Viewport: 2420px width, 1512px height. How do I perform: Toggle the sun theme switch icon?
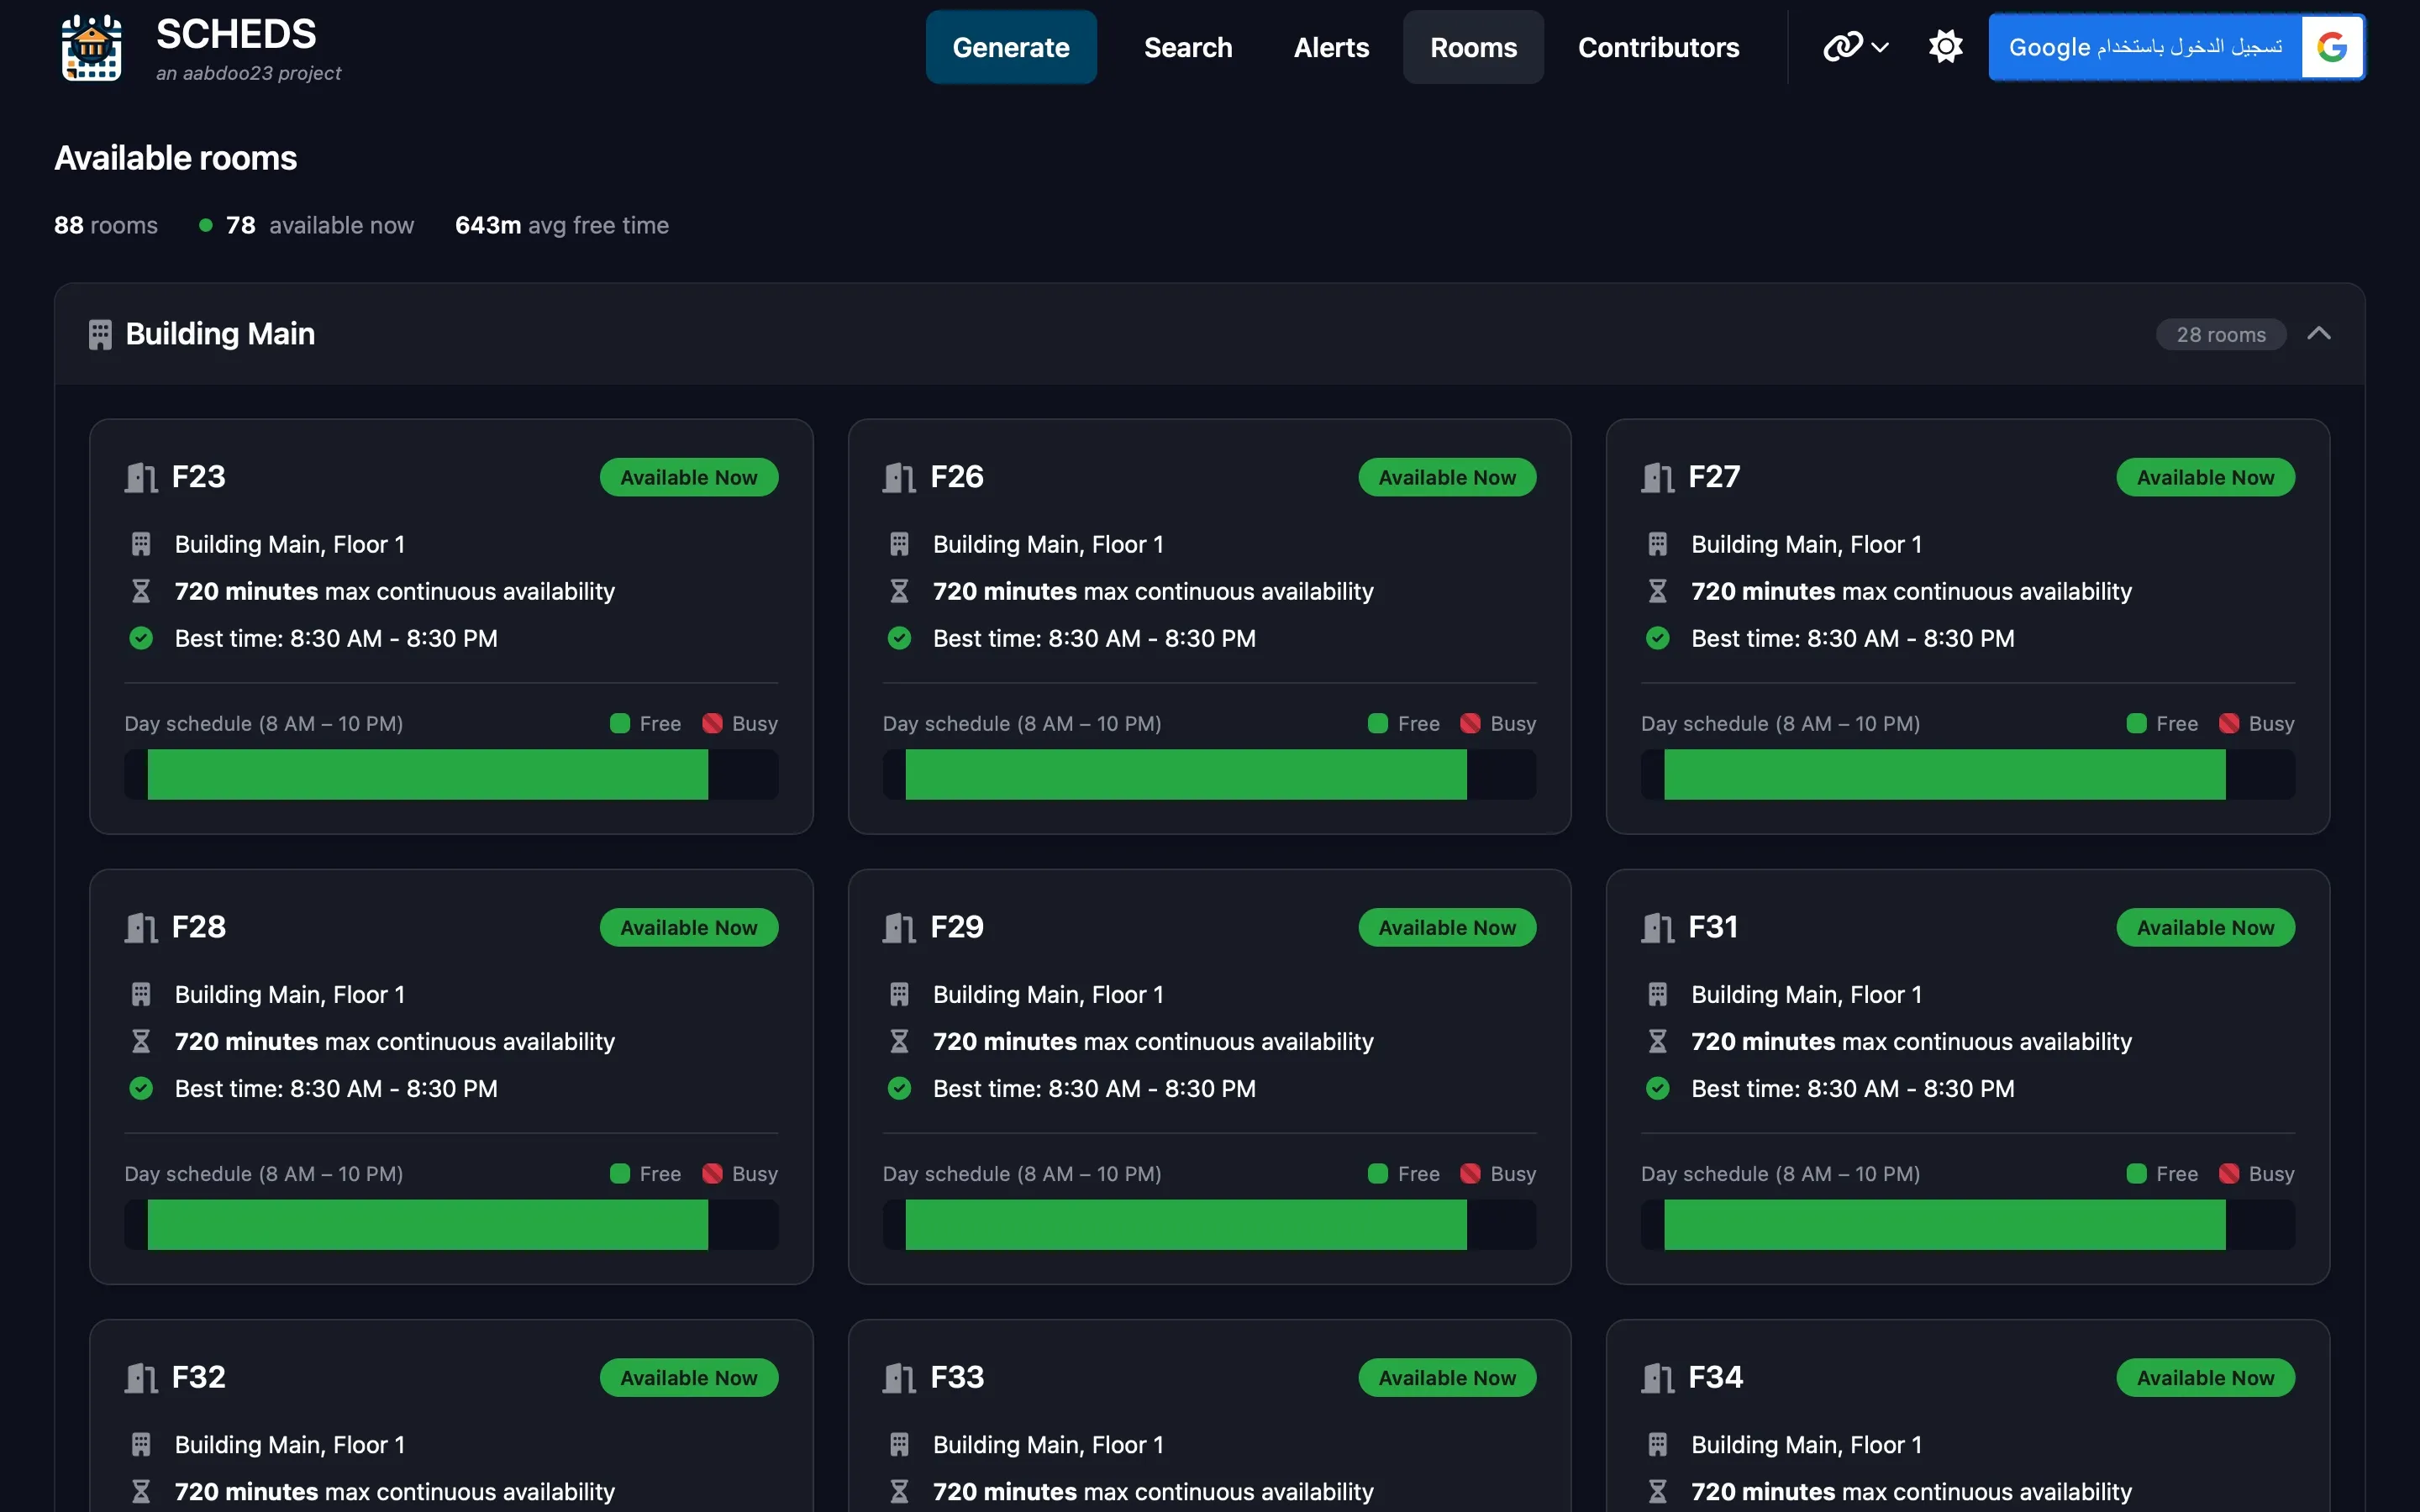tap(1945, 47)
